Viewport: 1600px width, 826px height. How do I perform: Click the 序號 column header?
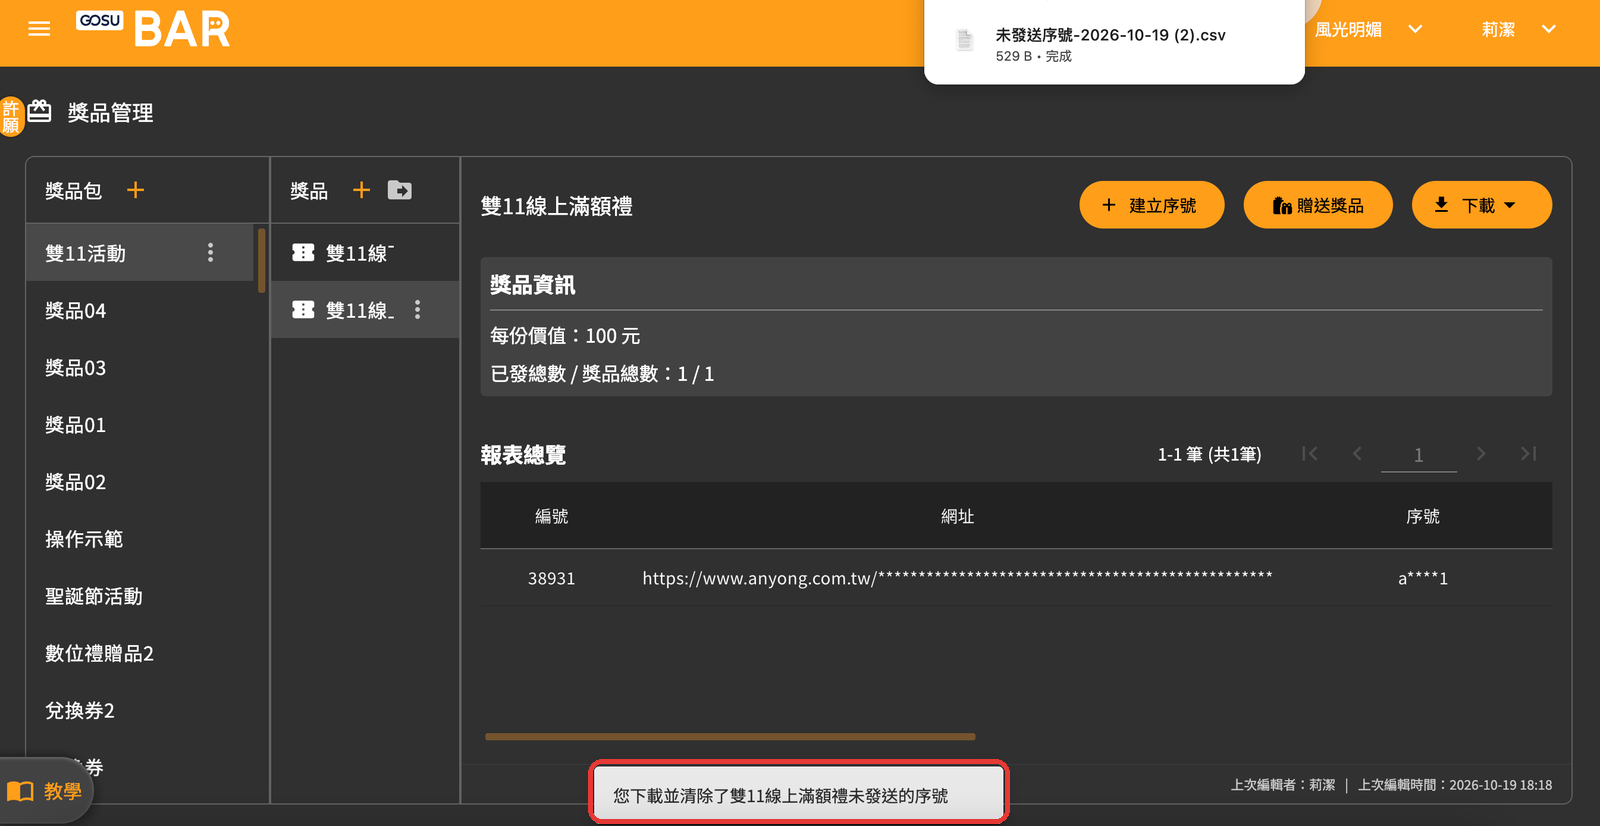tap(1423, 516)
